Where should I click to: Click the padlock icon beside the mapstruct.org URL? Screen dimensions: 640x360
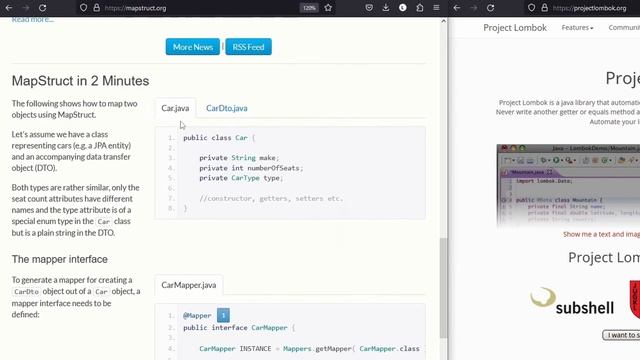tap(97, 8)
